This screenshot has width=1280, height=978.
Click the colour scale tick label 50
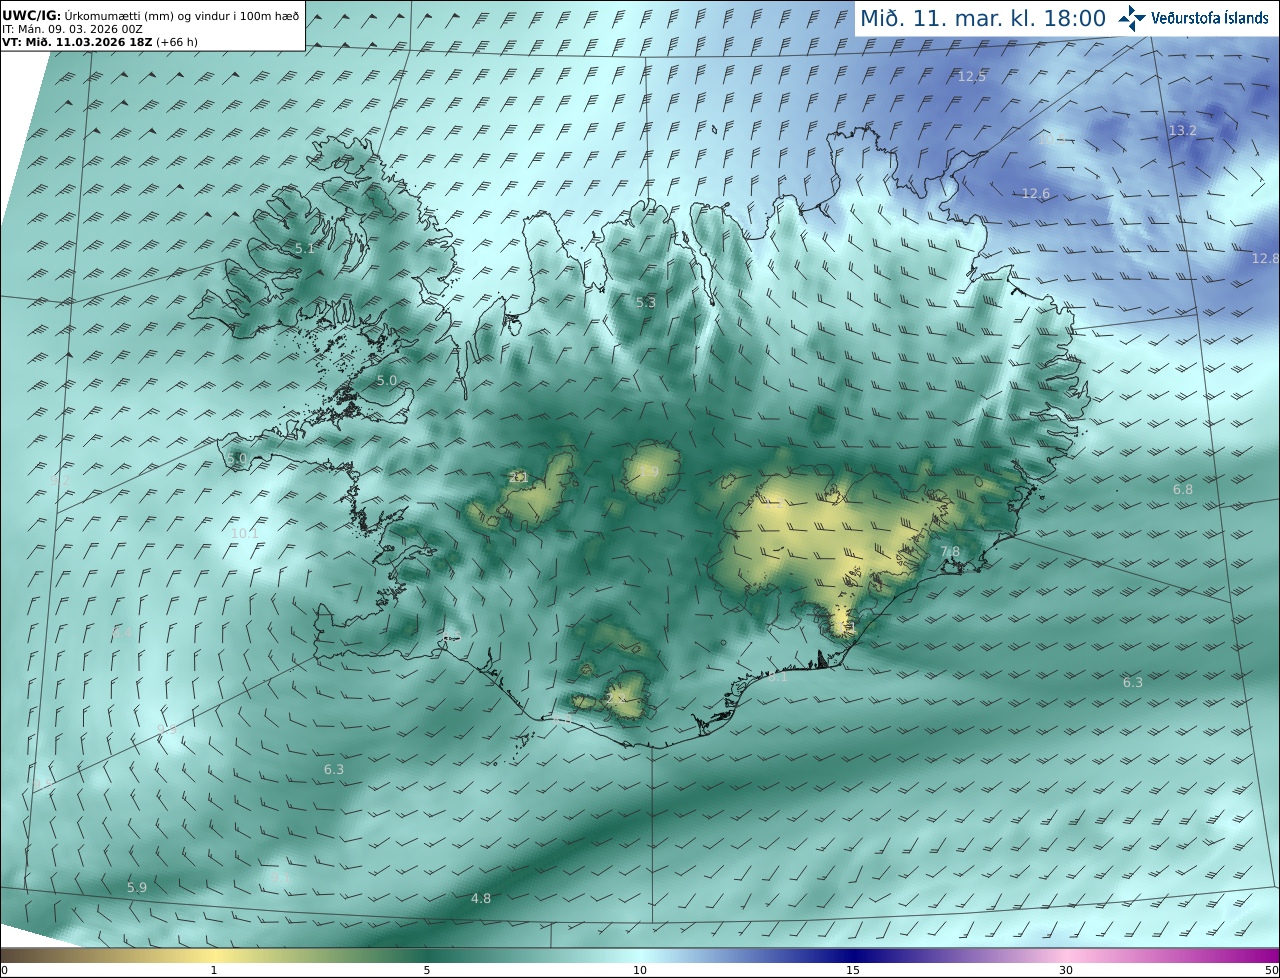pyautogui.click(x=1271, y=970)
